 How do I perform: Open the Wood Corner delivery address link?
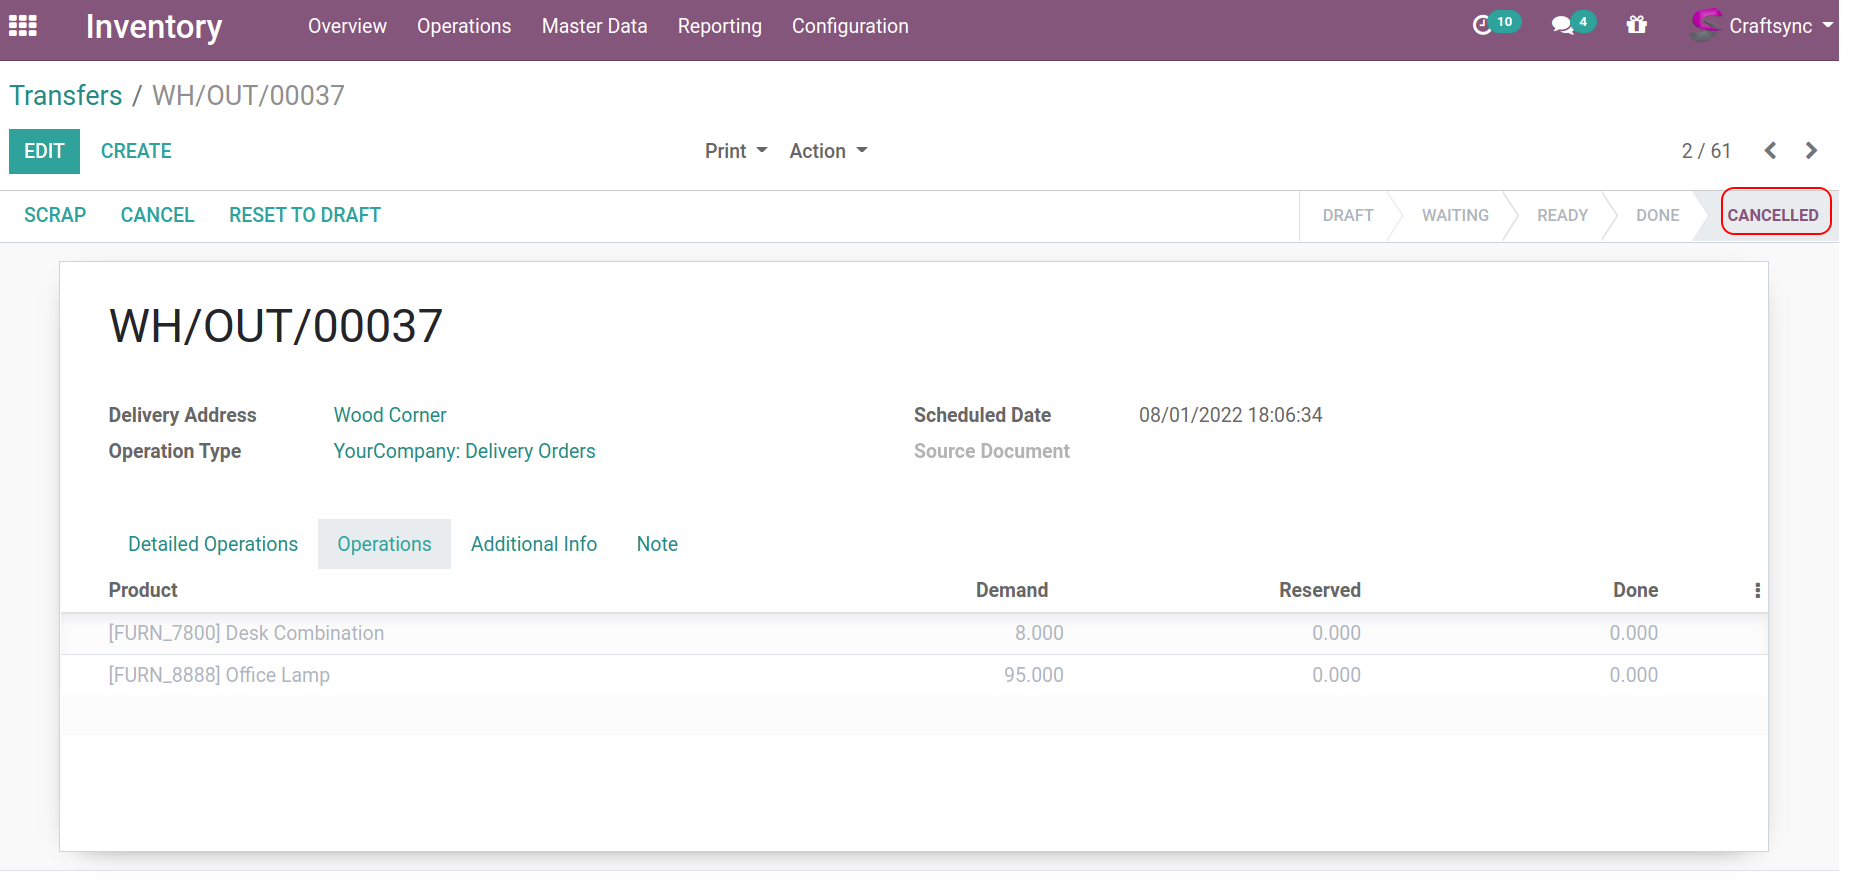coord(390,415)
